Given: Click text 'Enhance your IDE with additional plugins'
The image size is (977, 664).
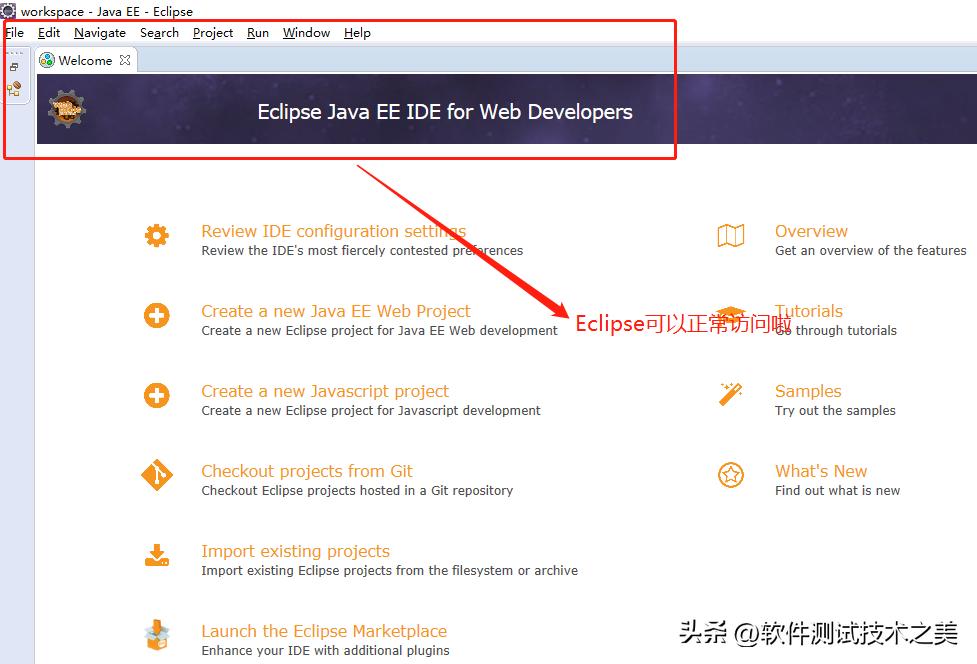Looking at the screenshot, I should point(325,650).
